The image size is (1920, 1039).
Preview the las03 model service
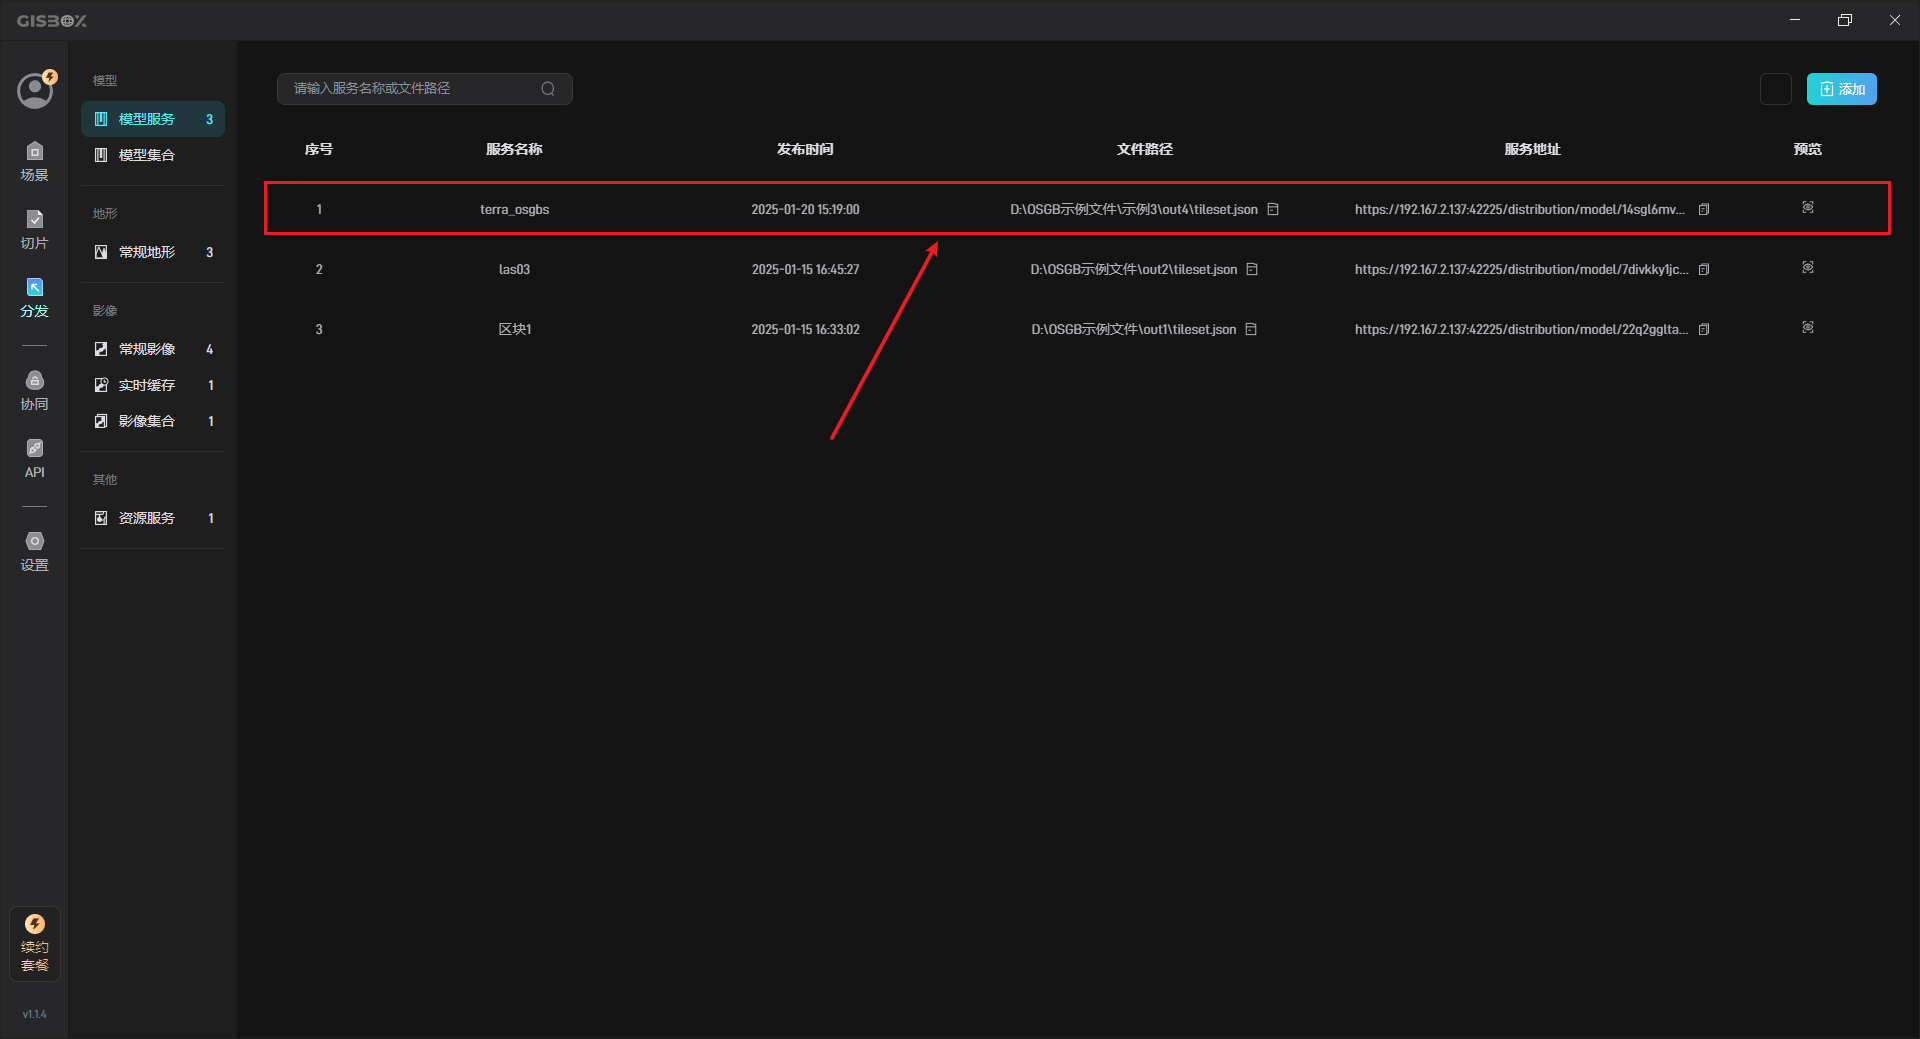[x=1808, y=267]
